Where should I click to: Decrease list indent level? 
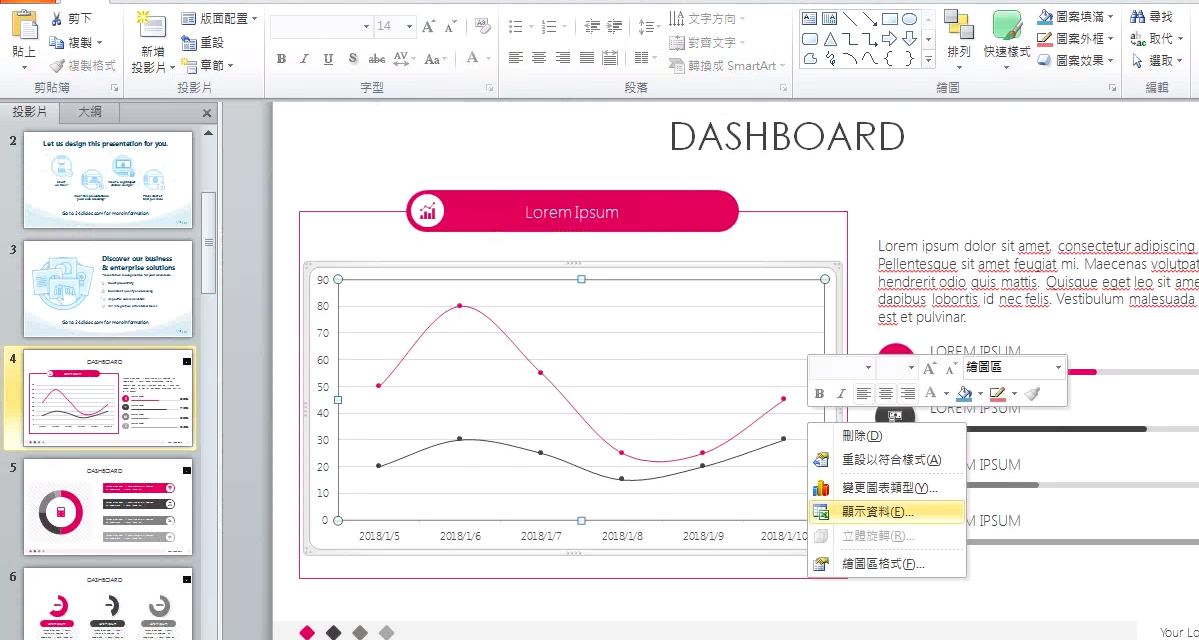click(x=592, y=27)
